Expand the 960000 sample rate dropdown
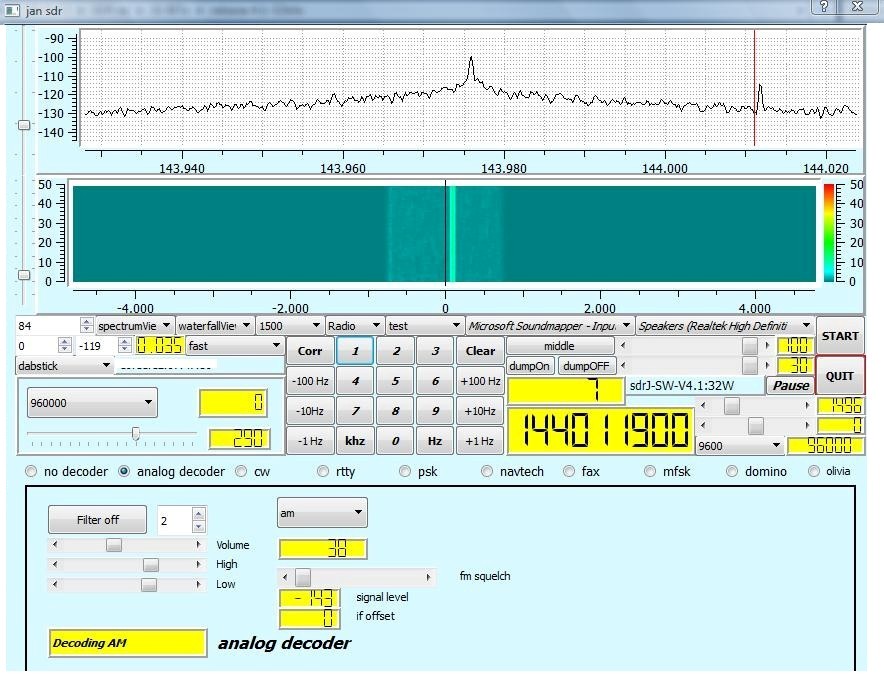 coord(92,403)
